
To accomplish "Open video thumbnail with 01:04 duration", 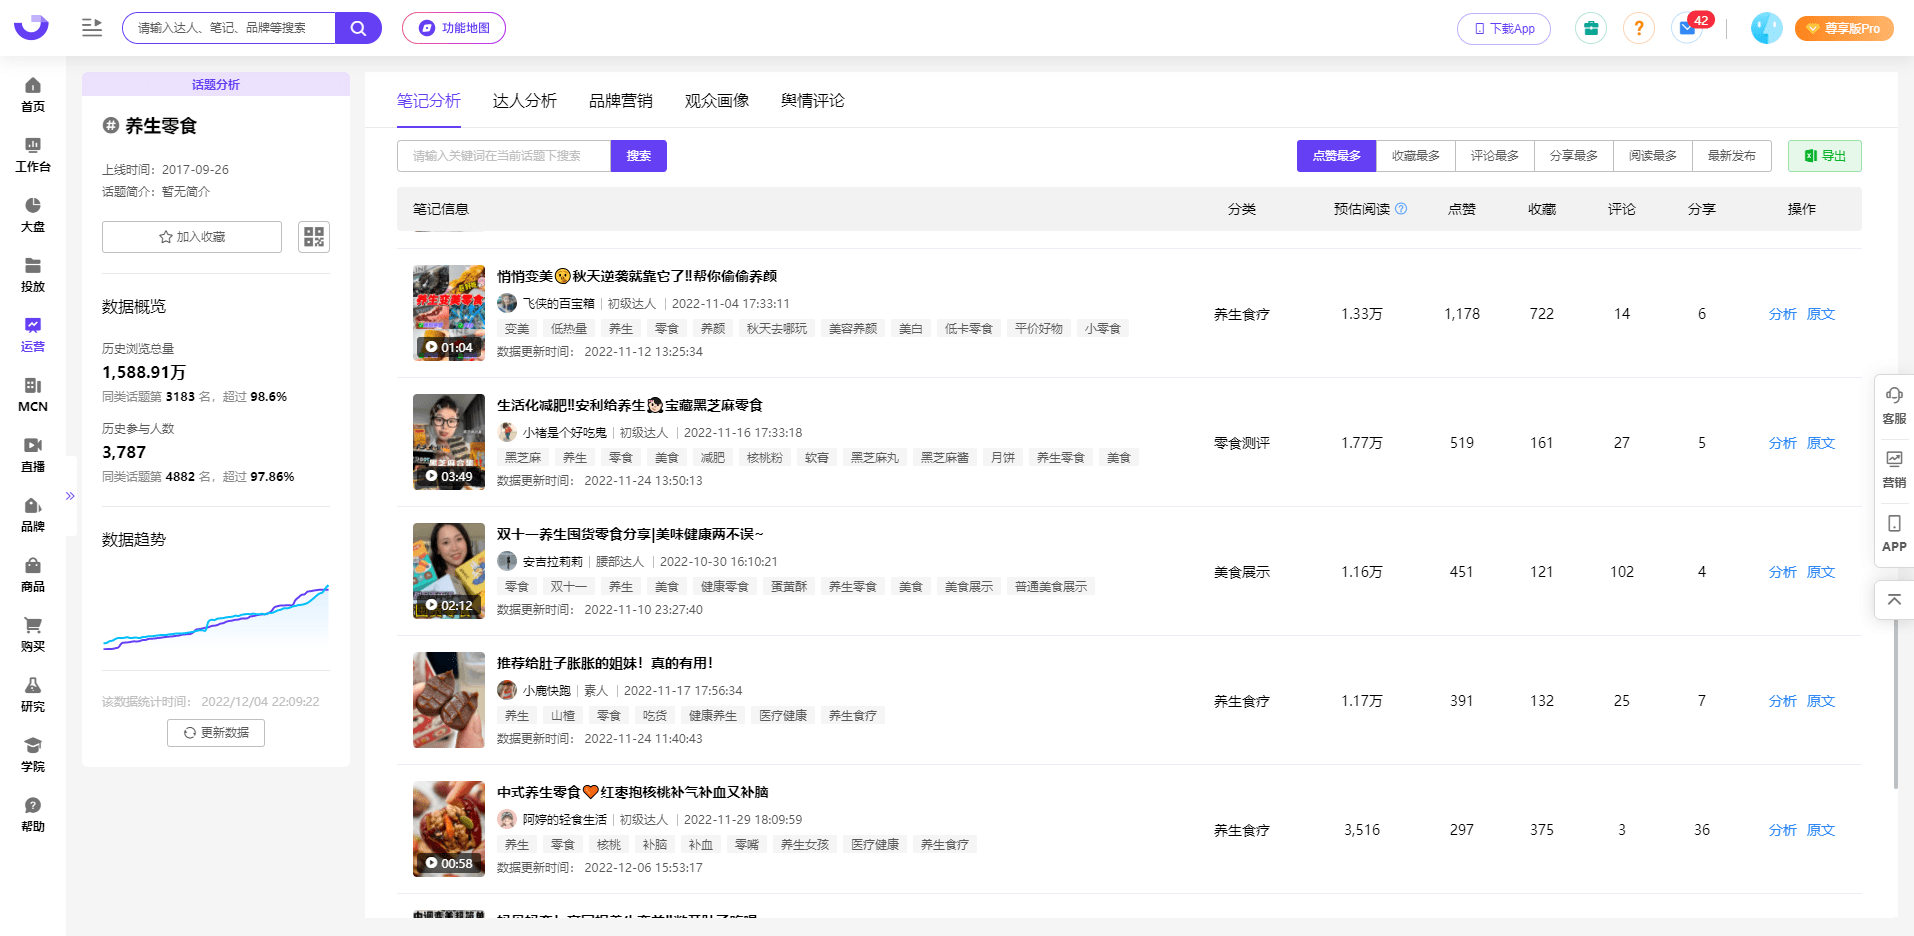I will [449, 313].
